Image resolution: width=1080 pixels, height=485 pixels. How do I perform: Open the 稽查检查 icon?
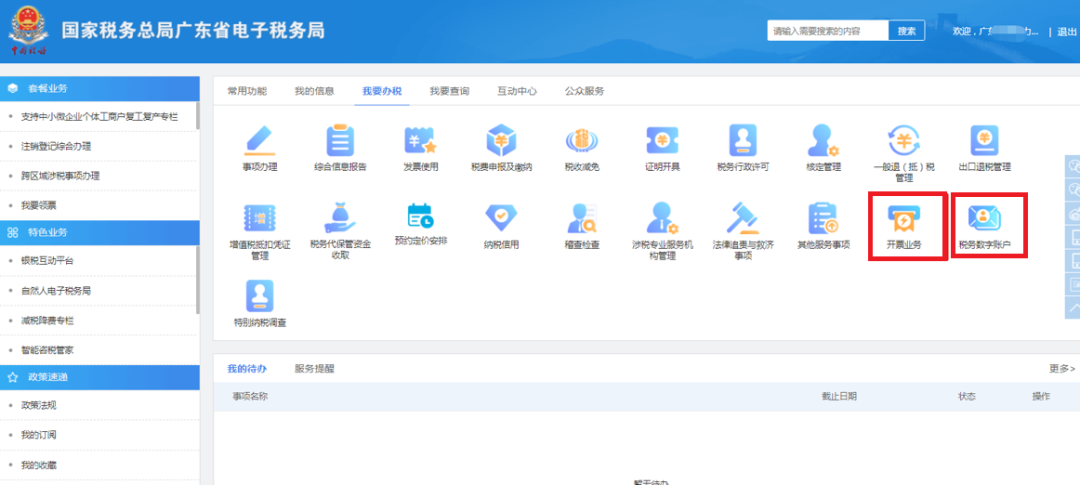(x=582, y=218)
